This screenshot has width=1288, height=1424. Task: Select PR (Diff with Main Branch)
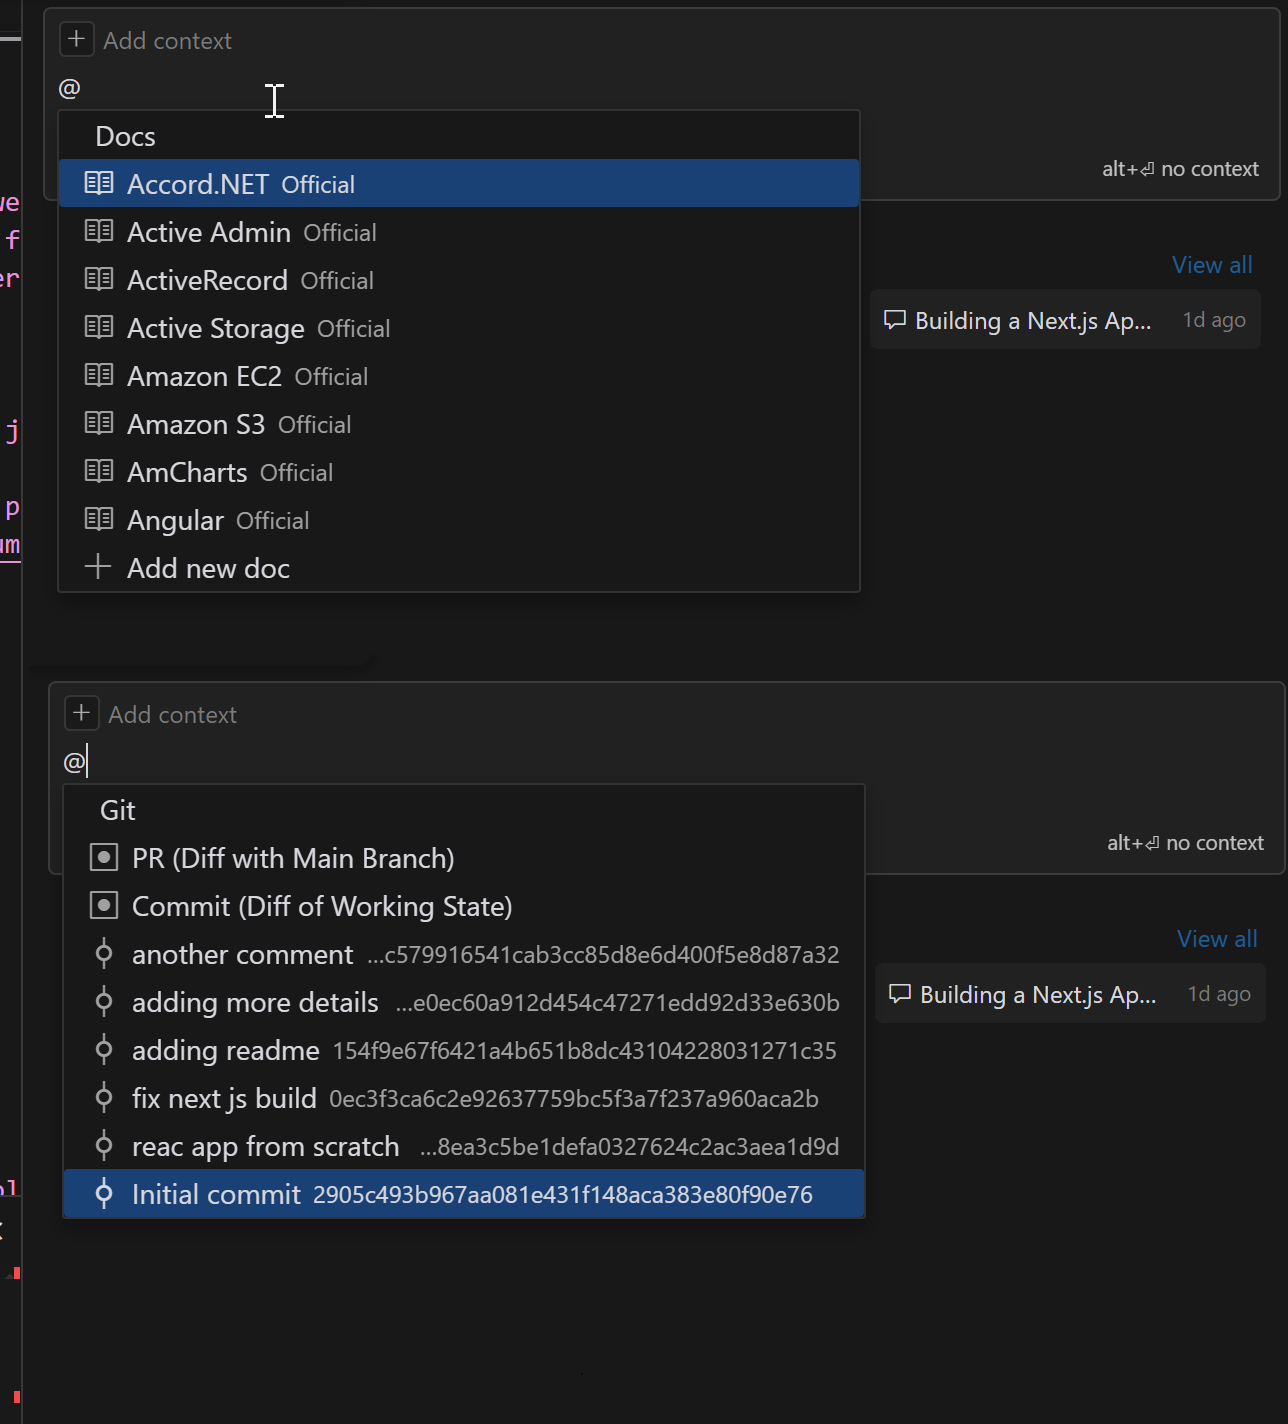point(464,858)
